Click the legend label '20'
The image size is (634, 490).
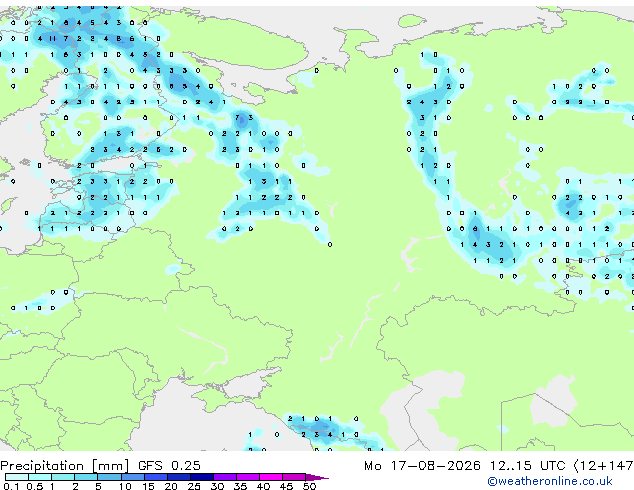click(171, 486)
